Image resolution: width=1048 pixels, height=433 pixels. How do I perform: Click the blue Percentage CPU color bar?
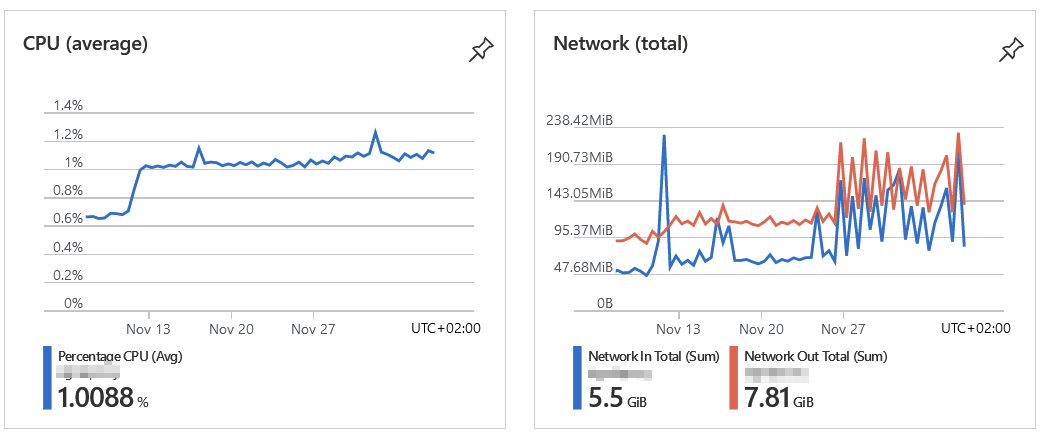pos(47,378)
